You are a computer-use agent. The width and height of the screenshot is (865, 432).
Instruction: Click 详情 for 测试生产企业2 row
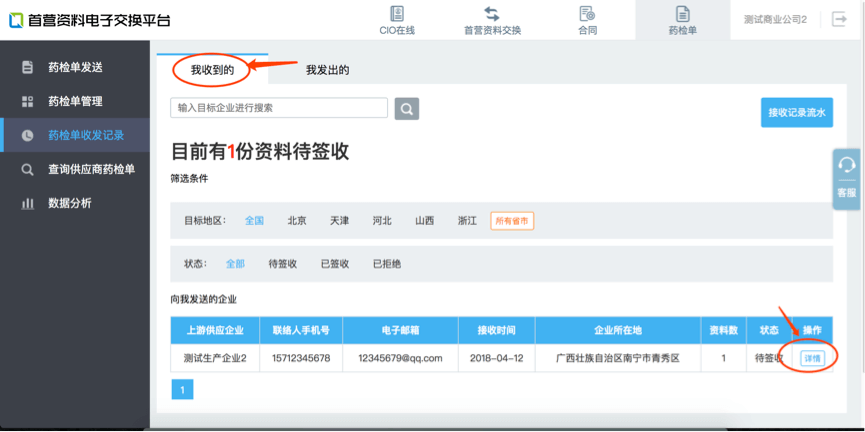point(812,359)
